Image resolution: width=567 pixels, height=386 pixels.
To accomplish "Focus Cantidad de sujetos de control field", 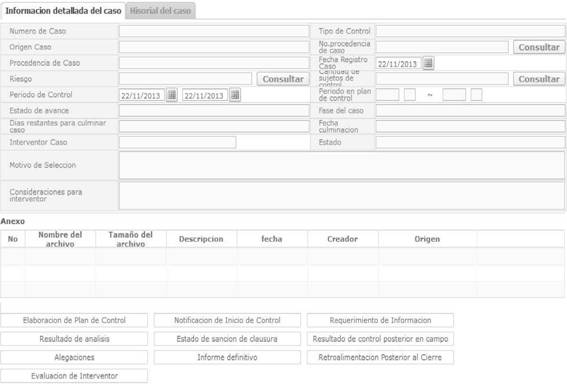I will [442, 79].
